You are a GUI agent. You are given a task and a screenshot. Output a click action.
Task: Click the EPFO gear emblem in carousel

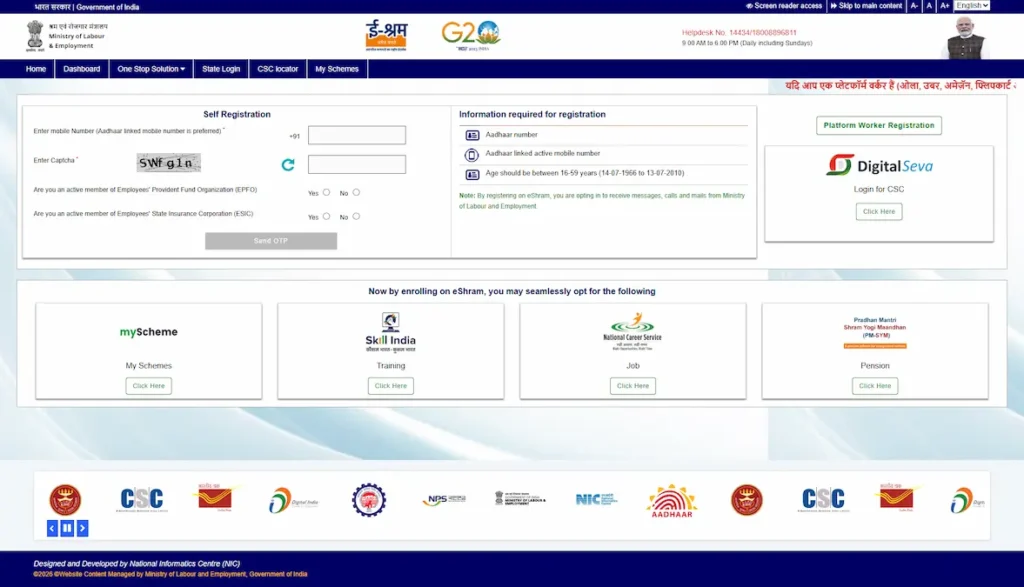click(369, 500)
